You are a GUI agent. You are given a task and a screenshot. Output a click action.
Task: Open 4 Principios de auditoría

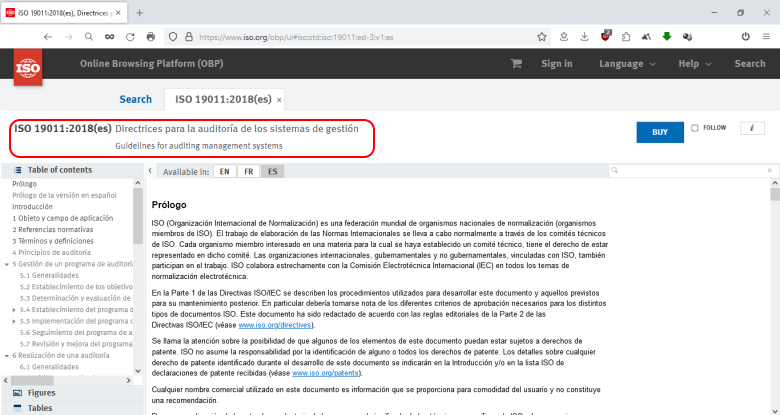click(52, 252)
